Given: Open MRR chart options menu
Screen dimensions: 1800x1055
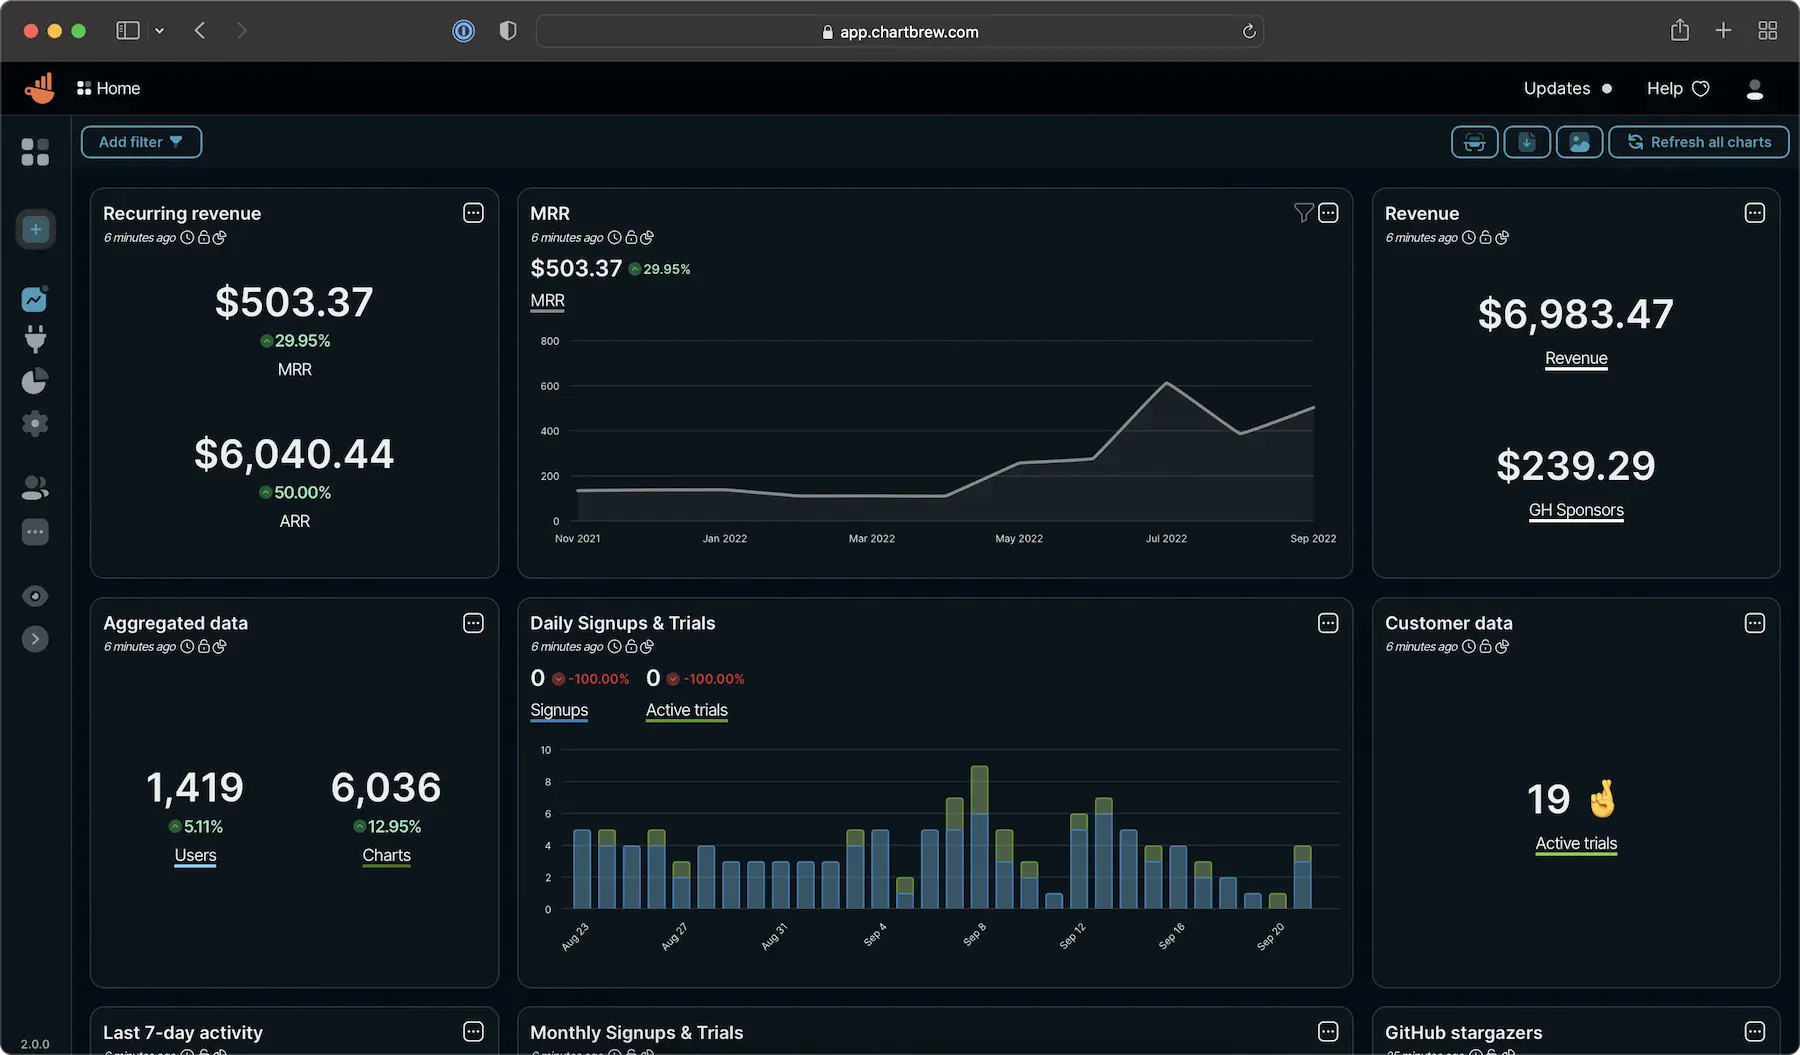Looking at the screenshot, I should 1328,213.
